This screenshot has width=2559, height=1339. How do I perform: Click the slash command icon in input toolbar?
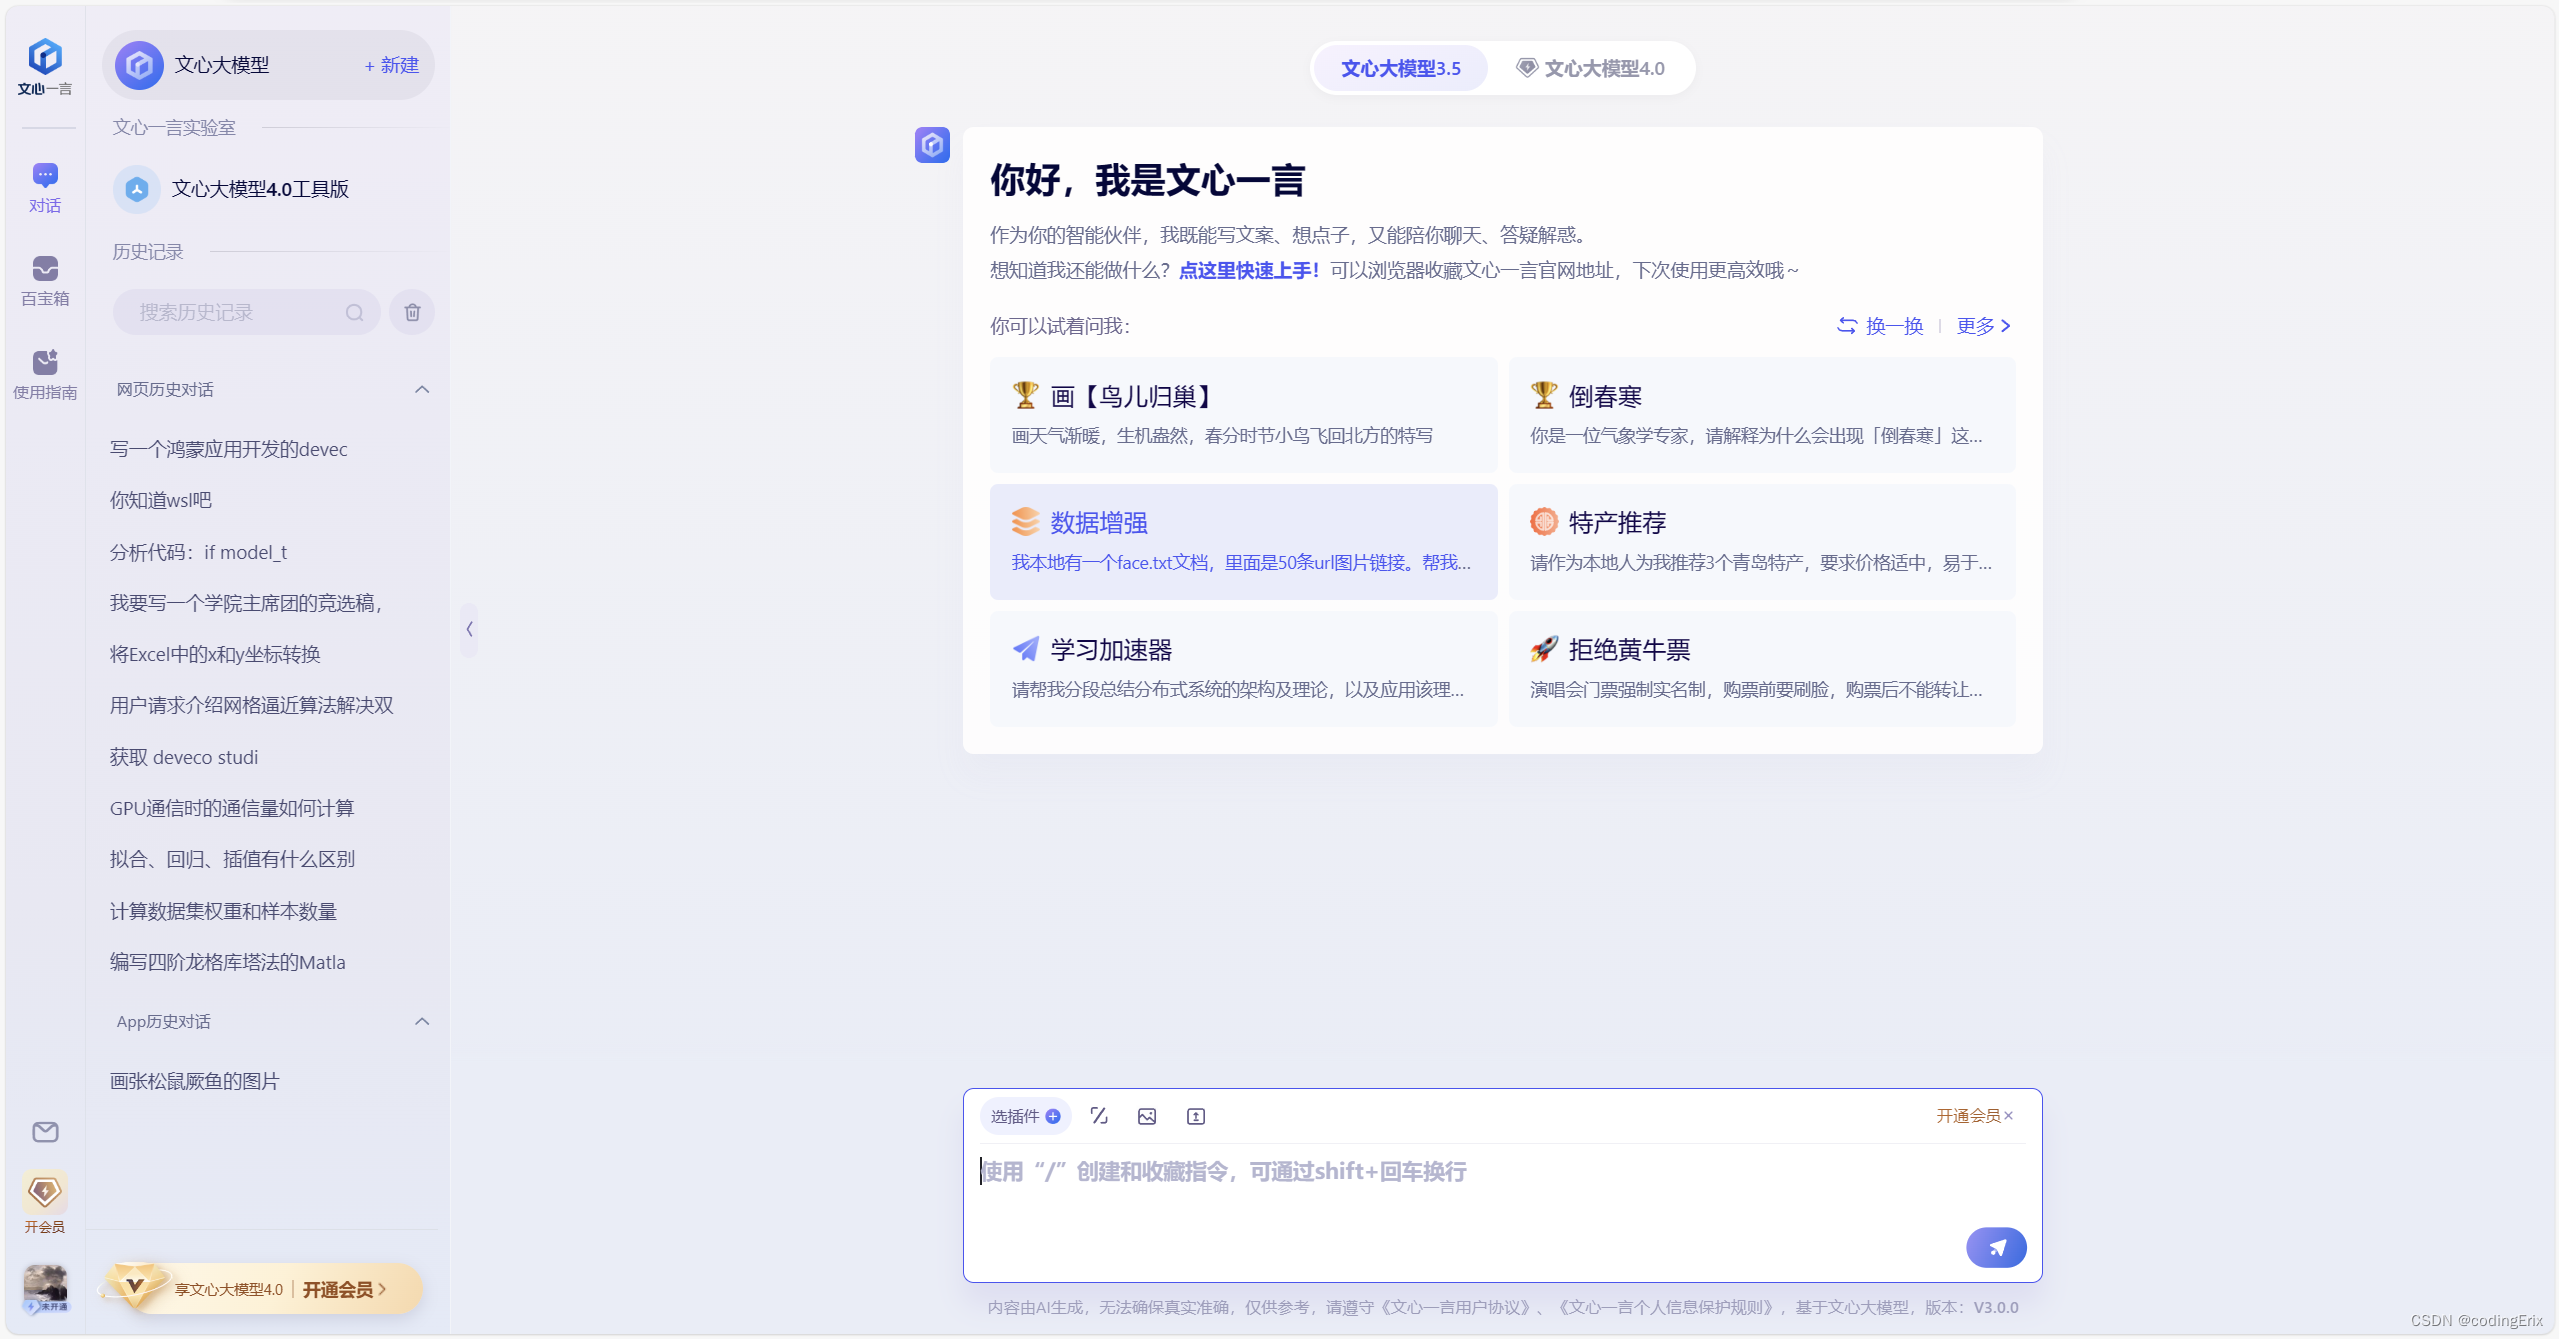point(1099,1116)
